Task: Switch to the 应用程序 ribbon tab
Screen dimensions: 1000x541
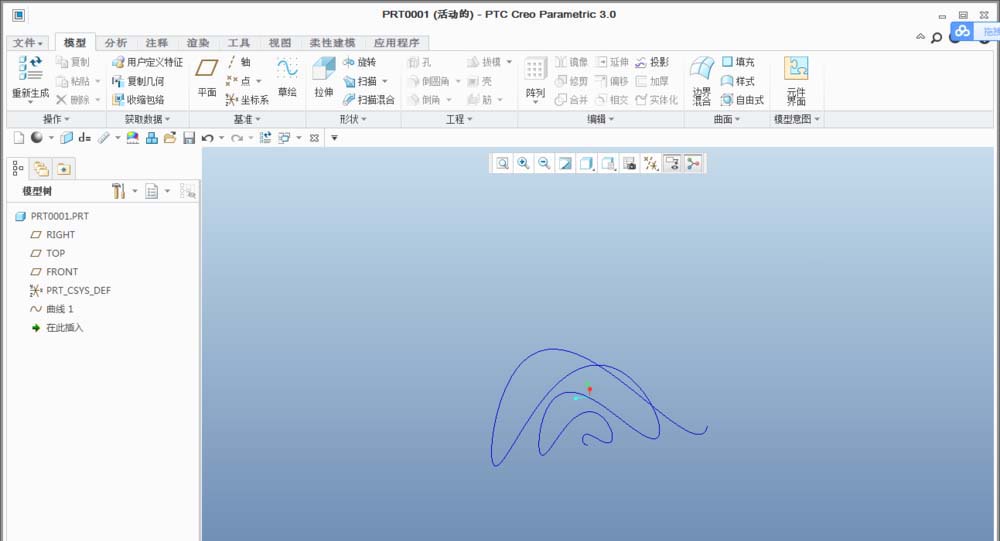Action: click(396, 43)
